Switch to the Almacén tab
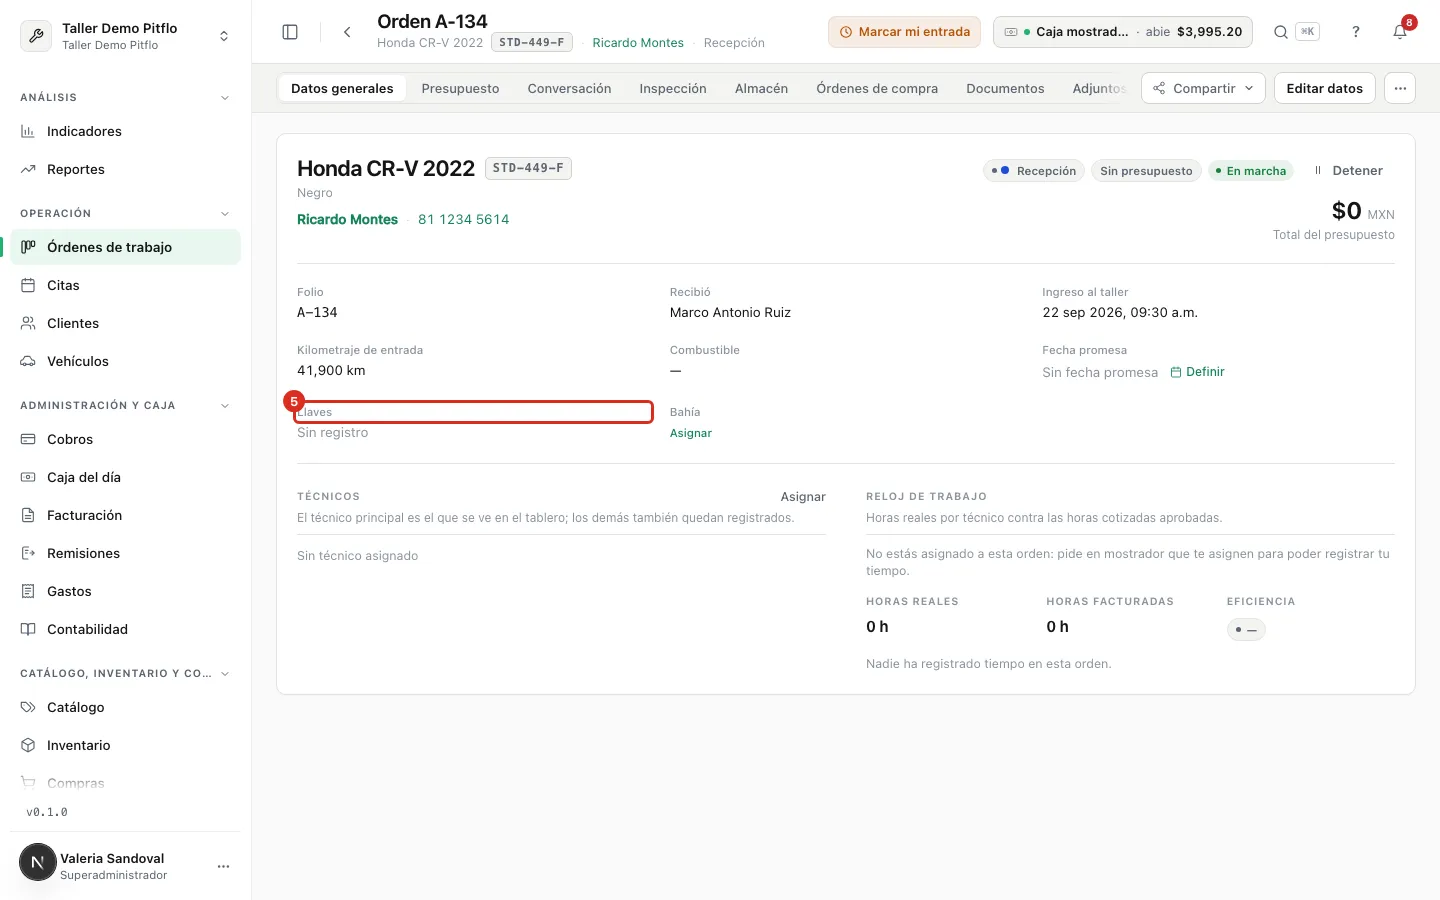 (x=761, y=88)
